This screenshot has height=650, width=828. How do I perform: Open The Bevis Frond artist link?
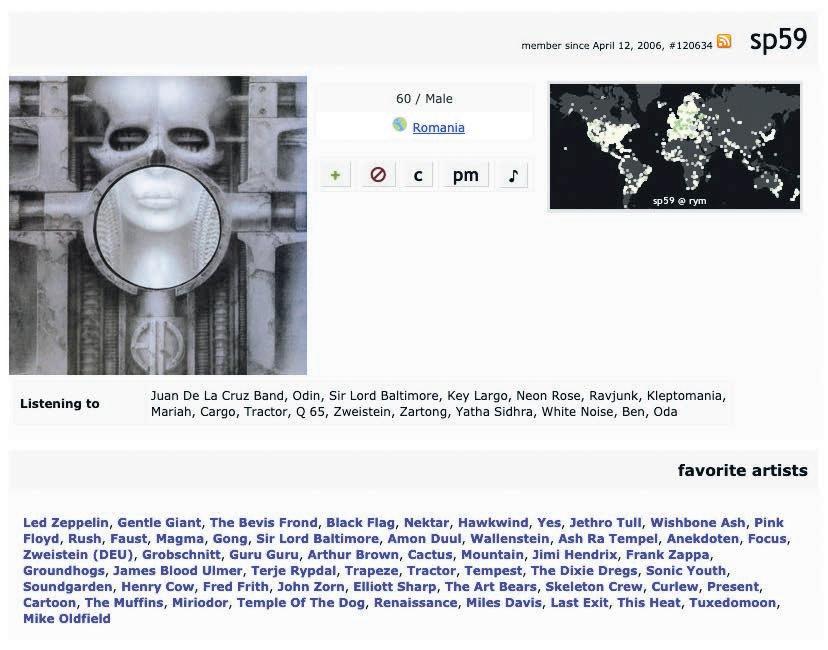tap(264, 523)
